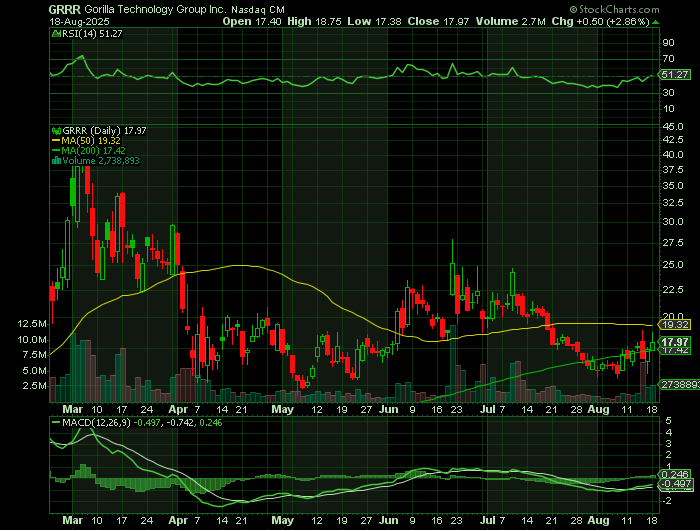This screenshot has height=530, width=700.
Task: Click the RSI line icon in the legend
Action: (x=56, y=33)
